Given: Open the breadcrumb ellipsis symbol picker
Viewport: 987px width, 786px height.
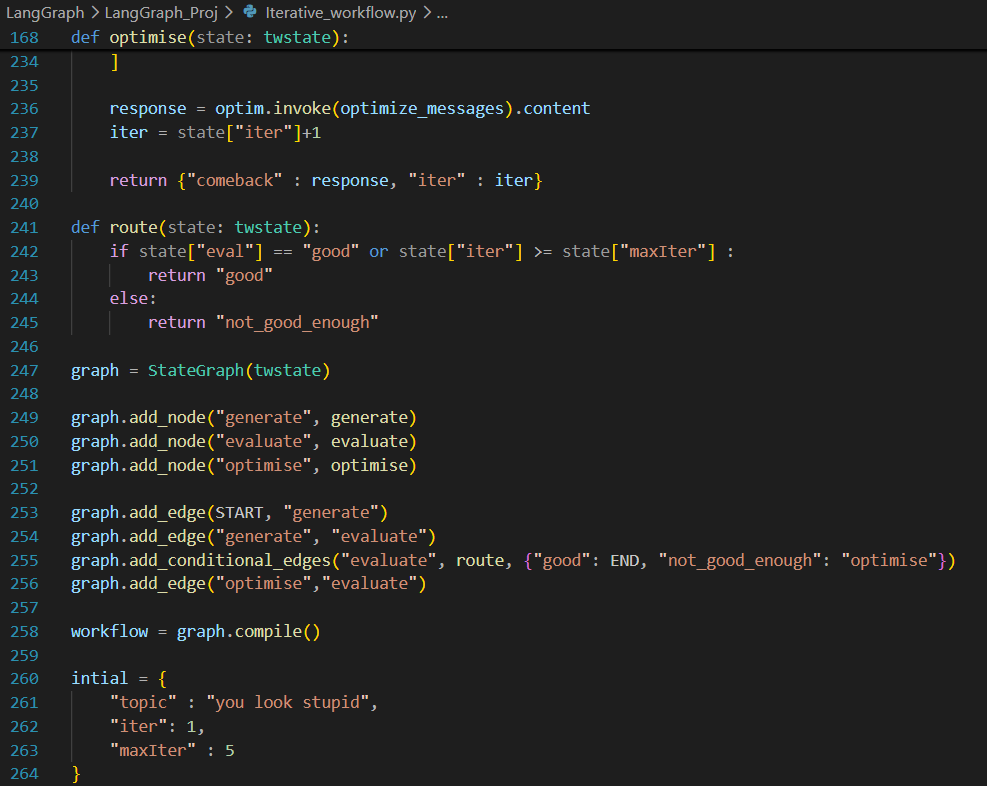Looking at the screenshot, I should [442, 14].
